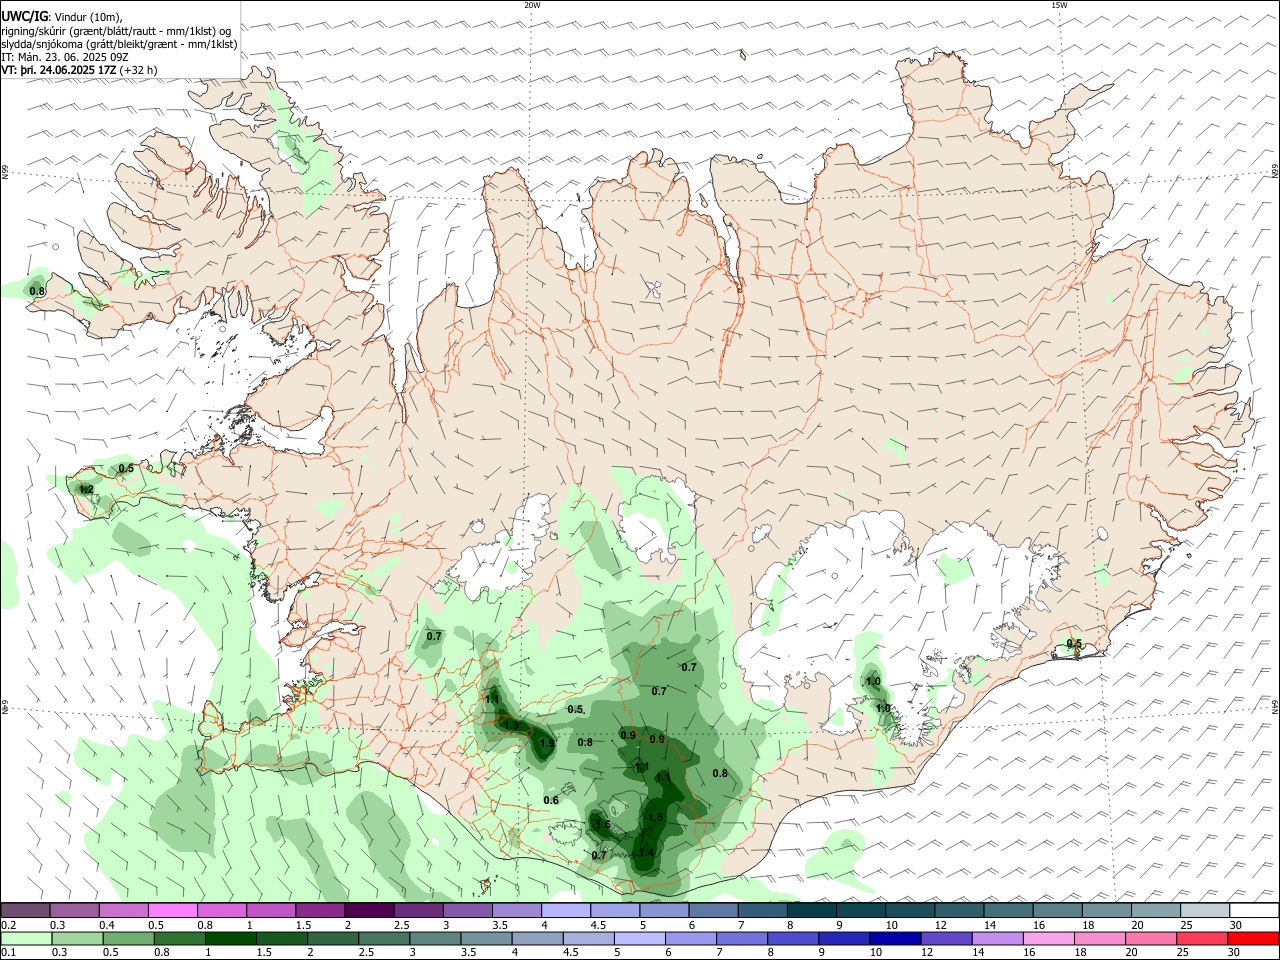The width and height of the screenshot is (1280, 960).
Task: Click the small lake outline in northern Iceland
Action: coord(653,291)
